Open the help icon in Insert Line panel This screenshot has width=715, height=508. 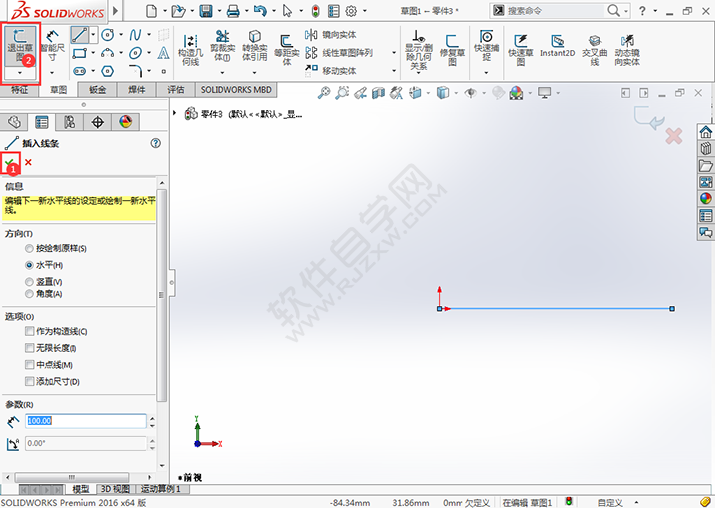pyautogui.click(x=156, y=143)
